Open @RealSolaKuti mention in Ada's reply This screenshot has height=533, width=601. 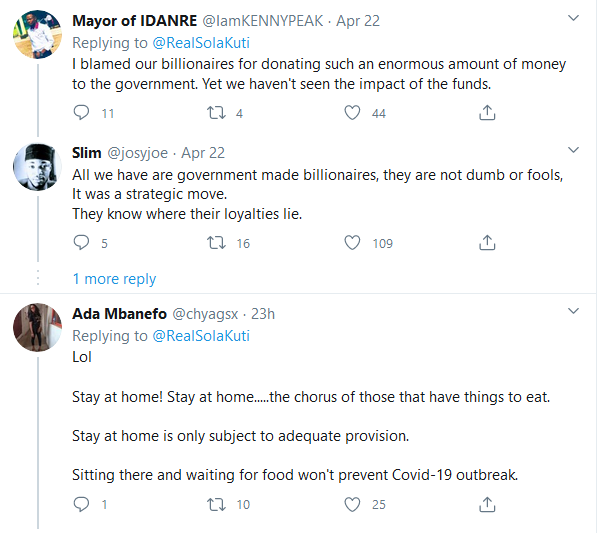tap(200, 336)
